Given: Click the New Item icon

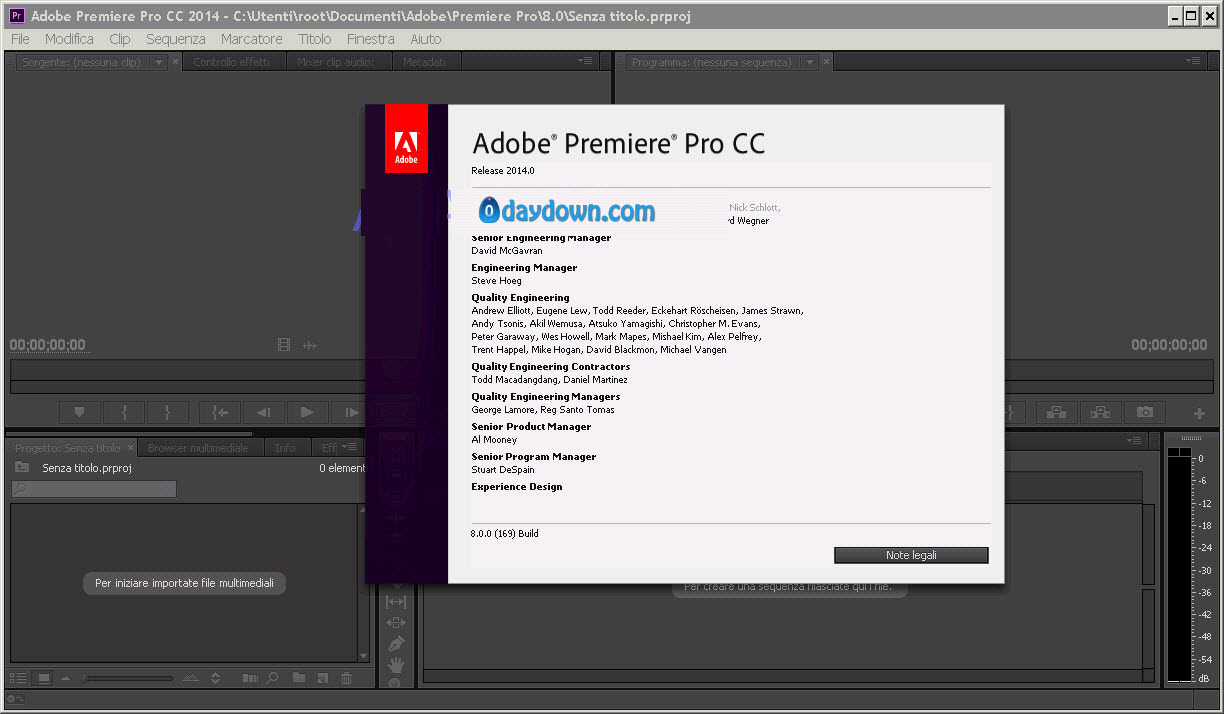Looking at the screenshot, I should [x=323, y=678].
